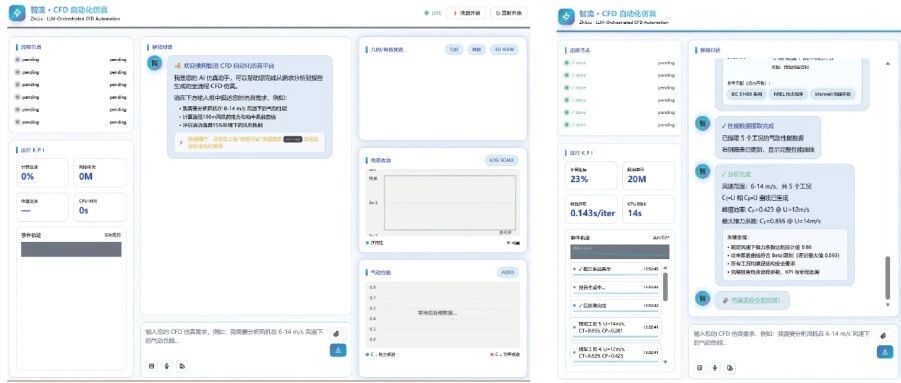Toggle continuity legend under the convergence chart
The width and height of the screenshot is (901, 383).
375,242
